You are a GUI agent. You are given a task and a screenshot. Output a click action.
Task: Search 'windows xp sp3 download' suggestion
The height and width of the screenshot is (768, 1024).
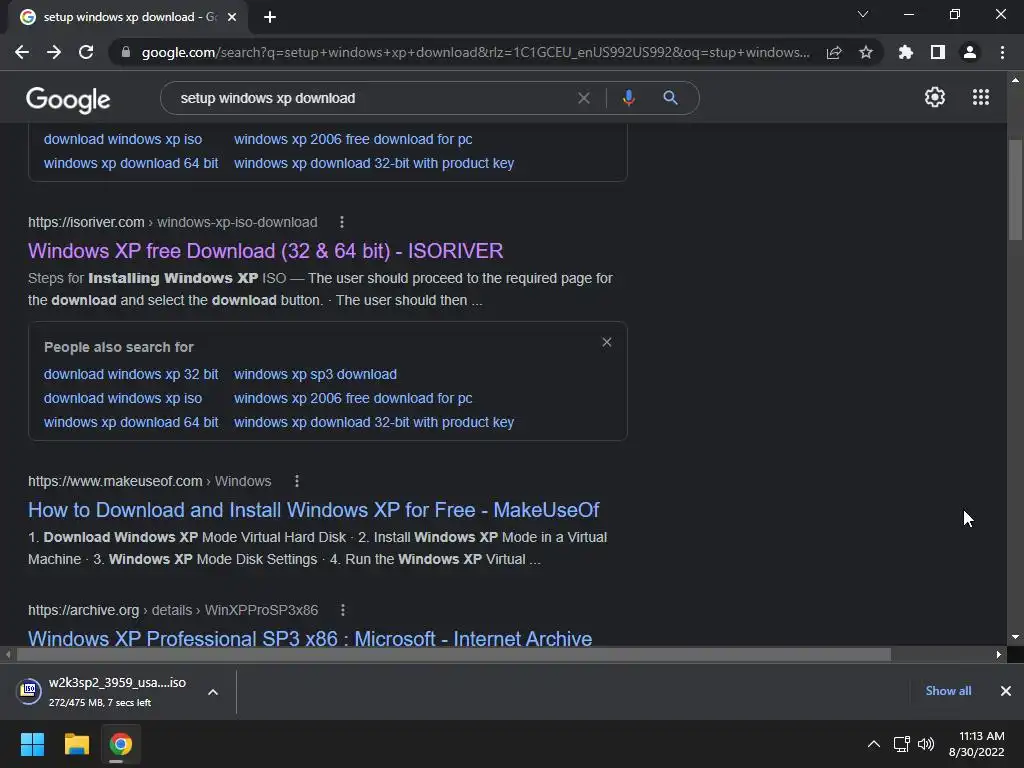tap(315, 374)
